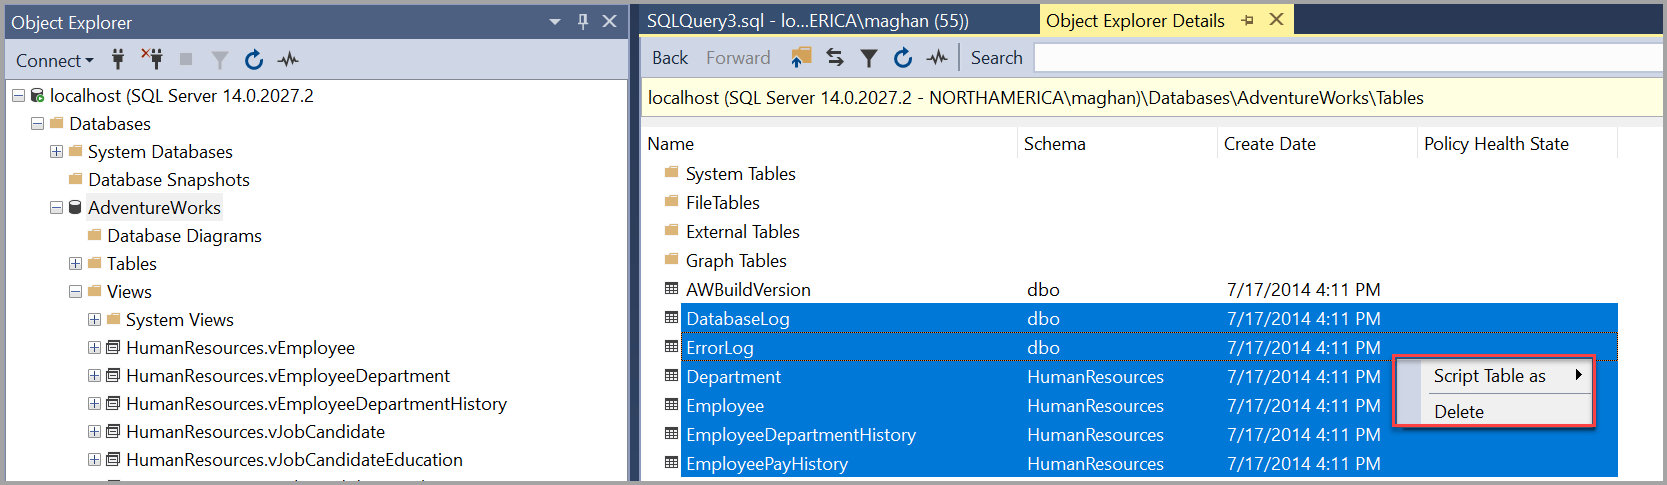This screenshot has width=1667, height=485.
Task: Open the Connect dropdown
Action: click(55, 60)
